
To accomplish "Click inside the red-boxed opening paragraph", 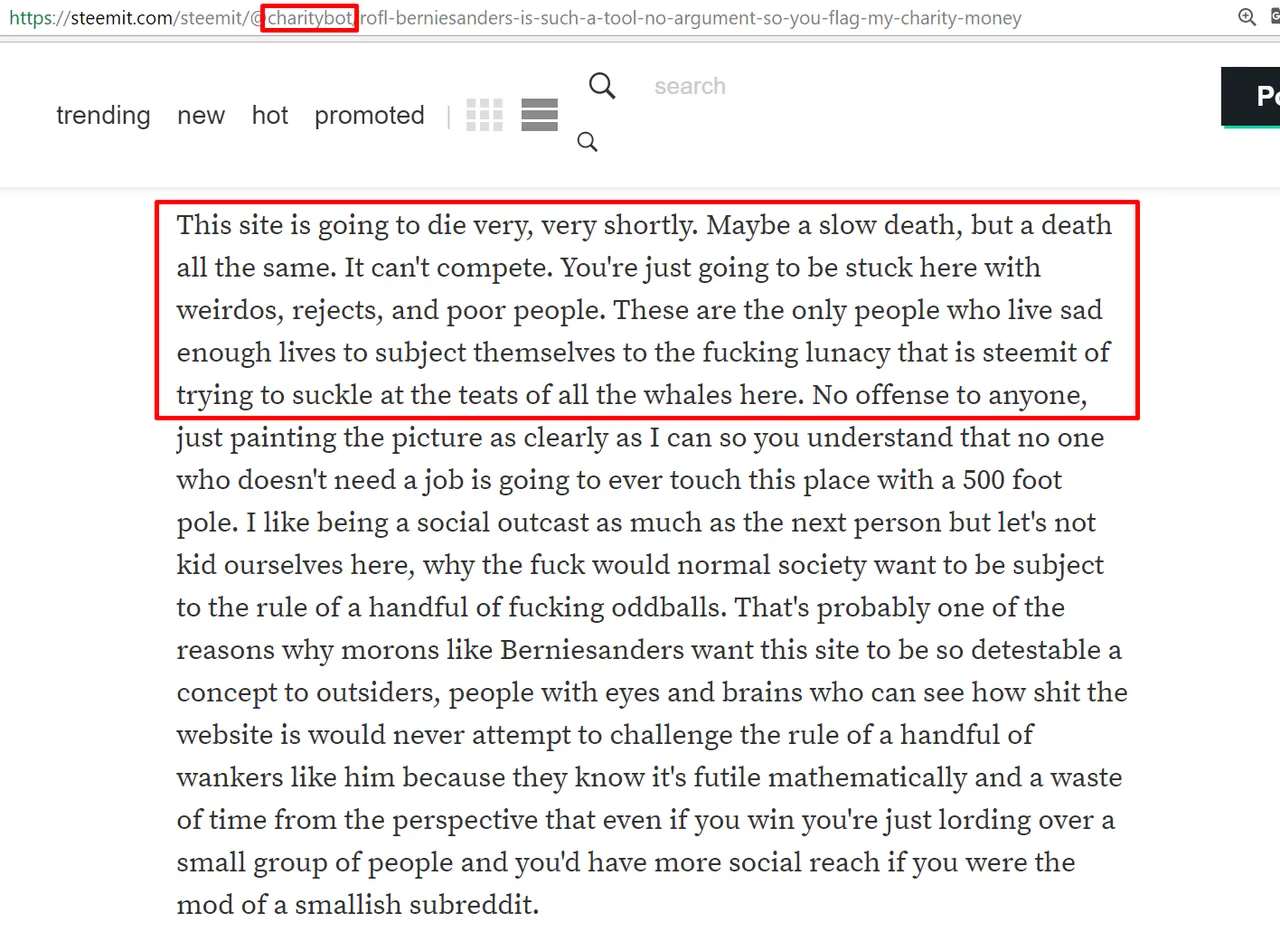I will point(647,310).
